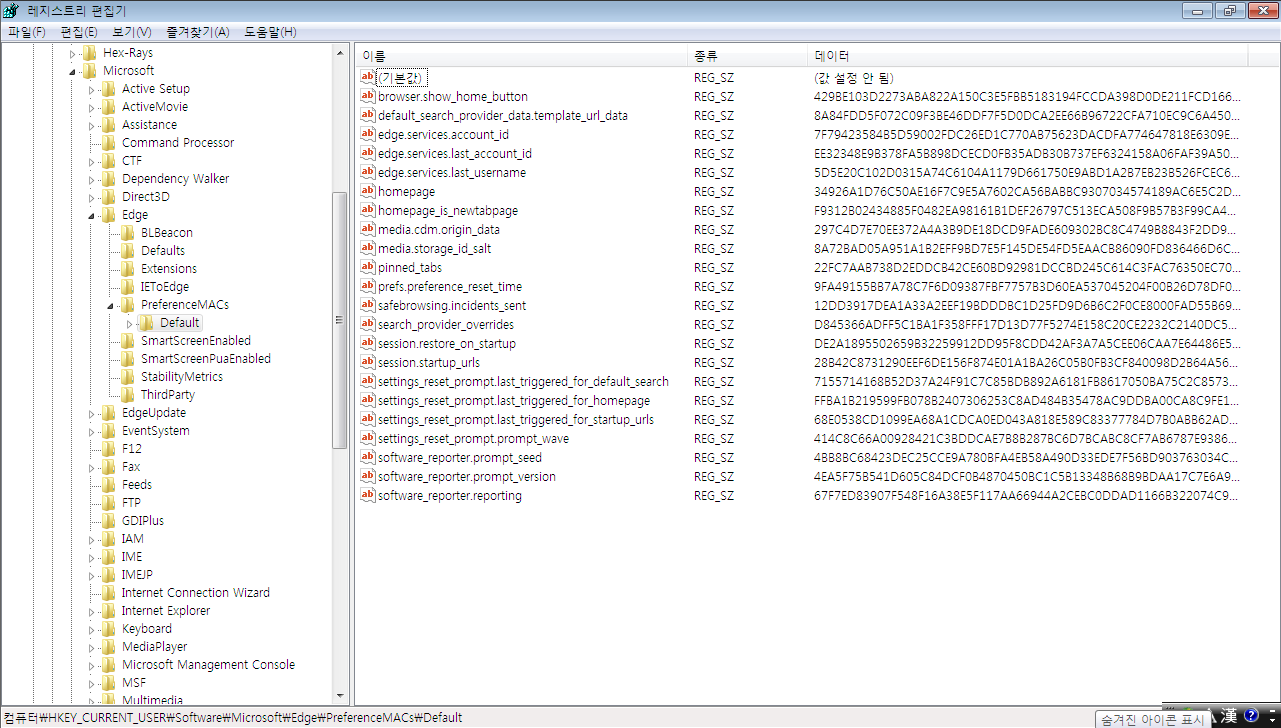This screenshot has width=1281, height=728.
Task: Click the tree pane scroll up arrow
Action: coord(339,52)
